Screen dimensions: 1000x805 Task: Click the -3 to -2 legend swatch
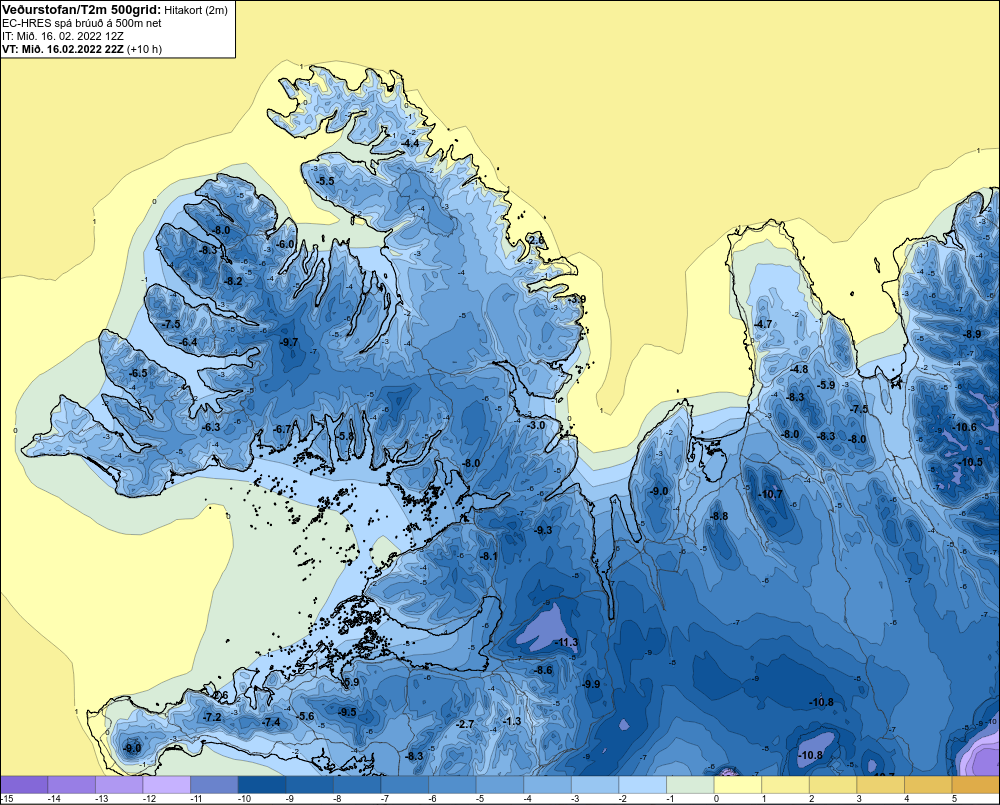pos(595,785)
